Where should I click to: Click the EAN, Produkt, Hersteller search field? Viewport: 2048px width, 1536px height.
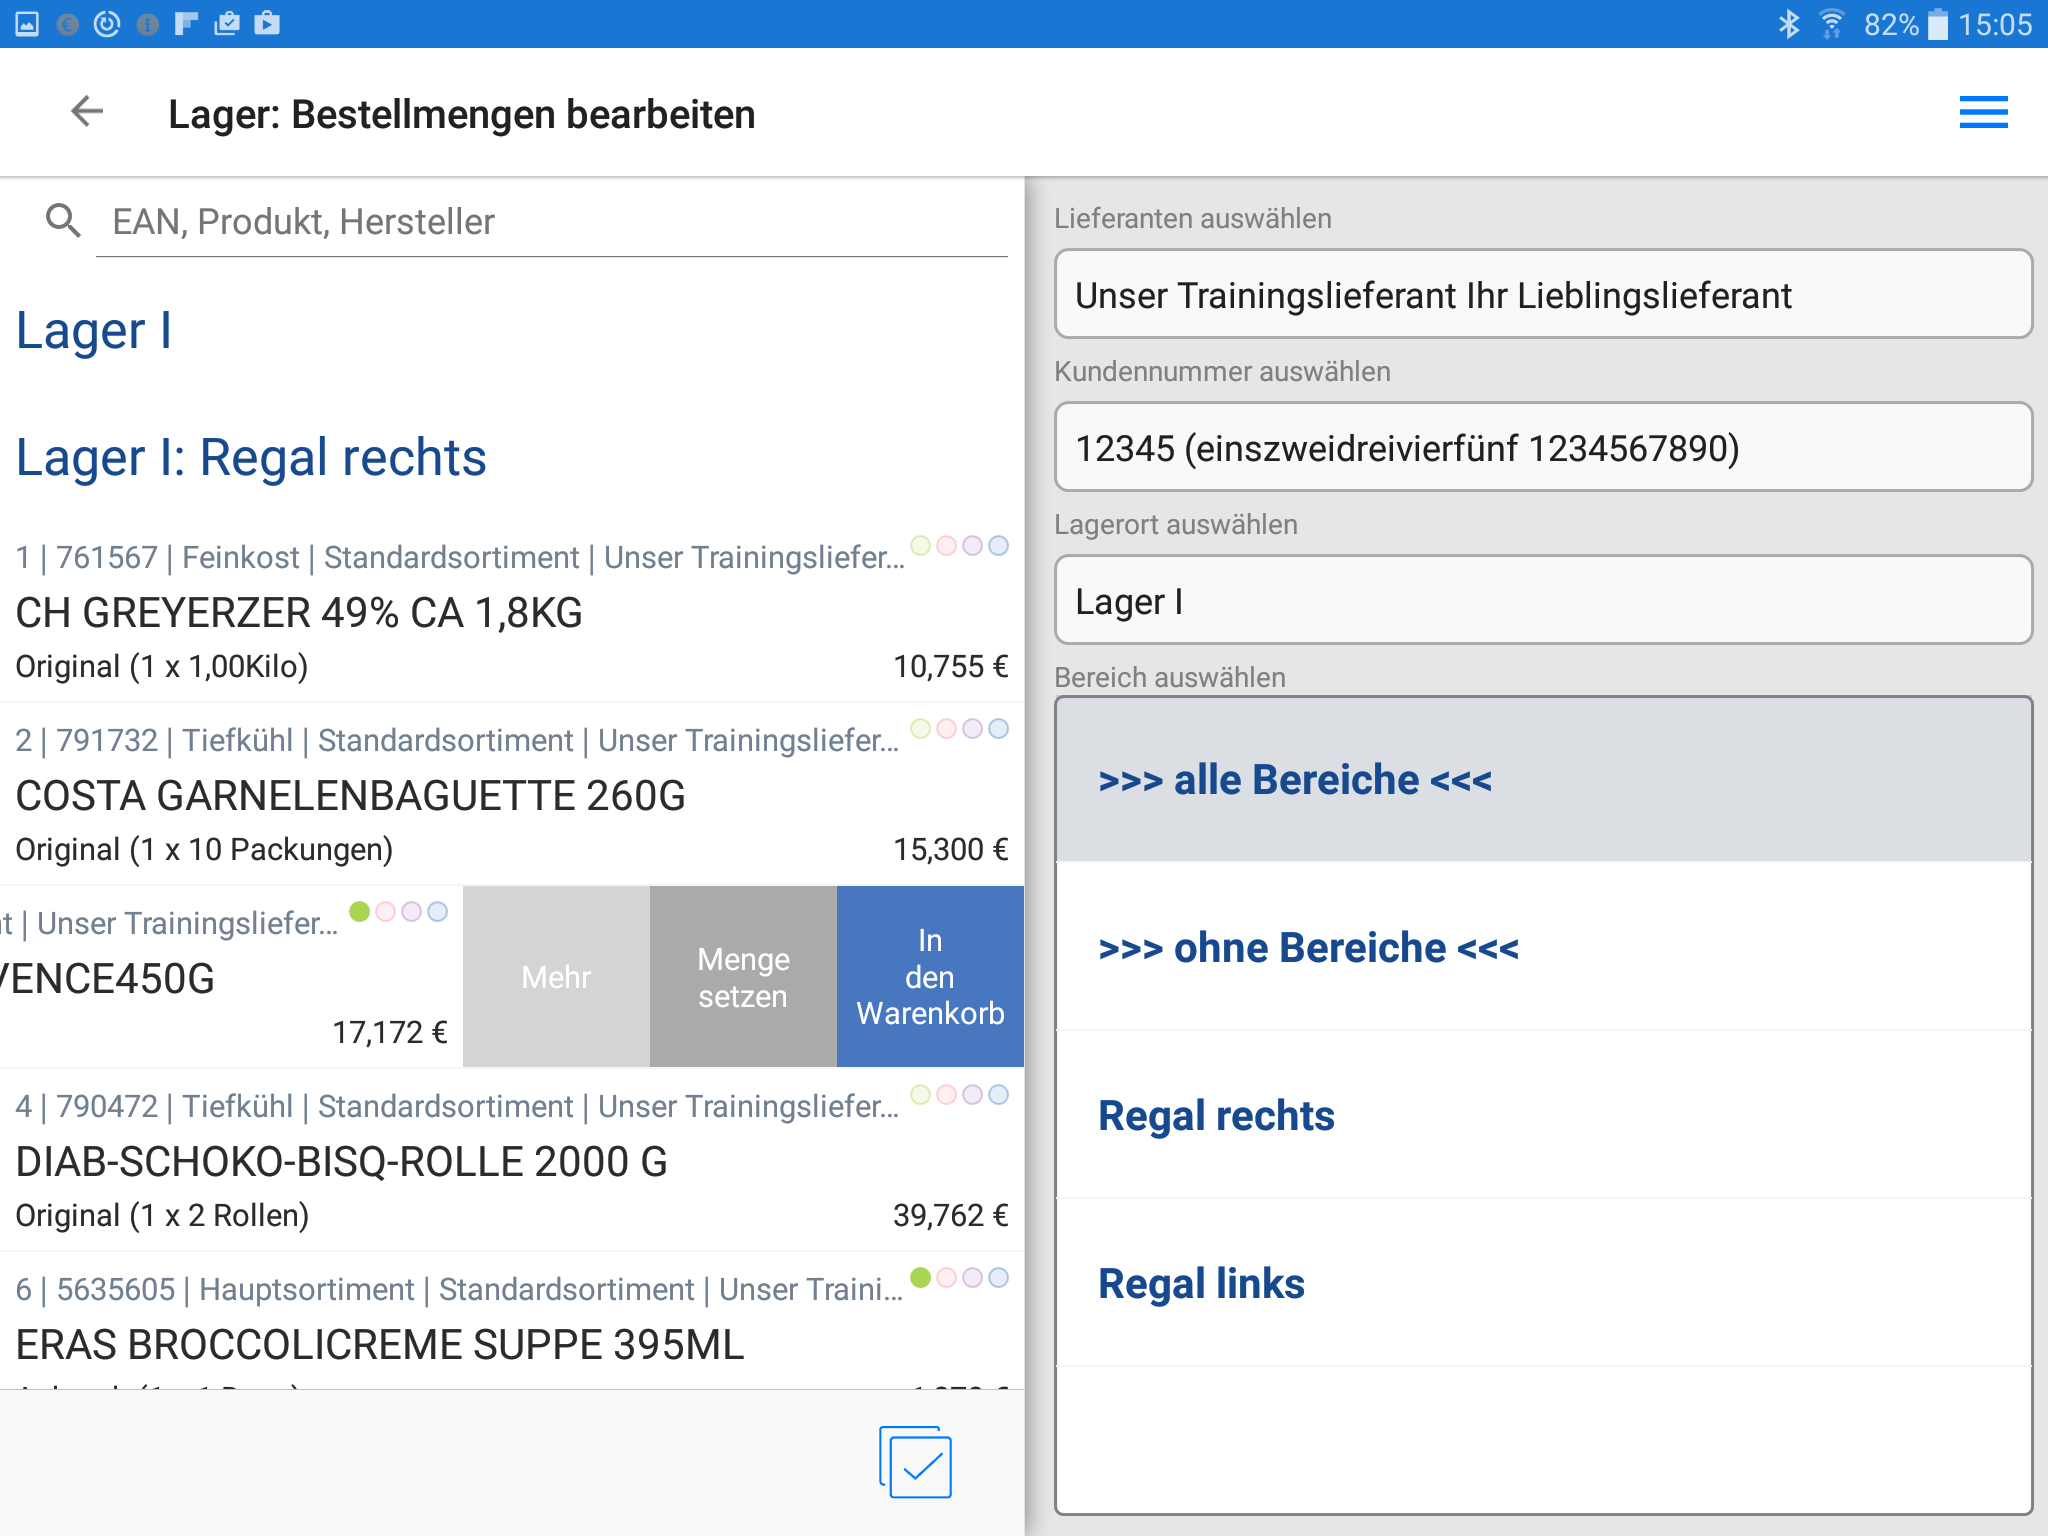tap(550, 222)
